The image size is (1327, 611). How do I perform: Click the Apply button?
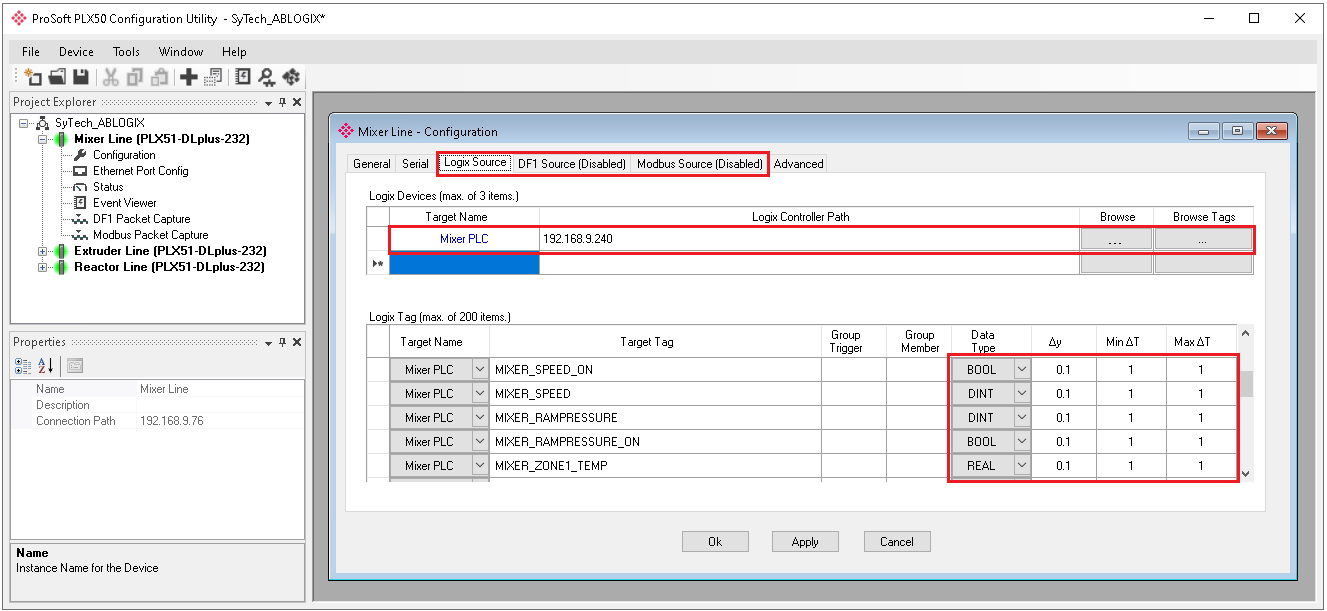pyautogui.click(x=805, y=542)
